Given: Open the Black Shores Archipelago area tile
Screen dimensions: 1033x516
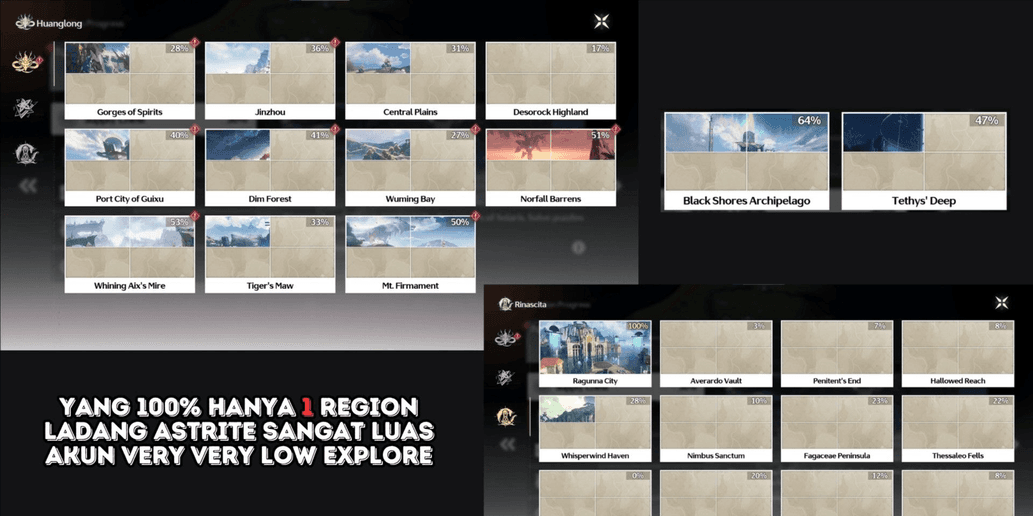Looking at the screenshot, I should [x=746, y=161].
